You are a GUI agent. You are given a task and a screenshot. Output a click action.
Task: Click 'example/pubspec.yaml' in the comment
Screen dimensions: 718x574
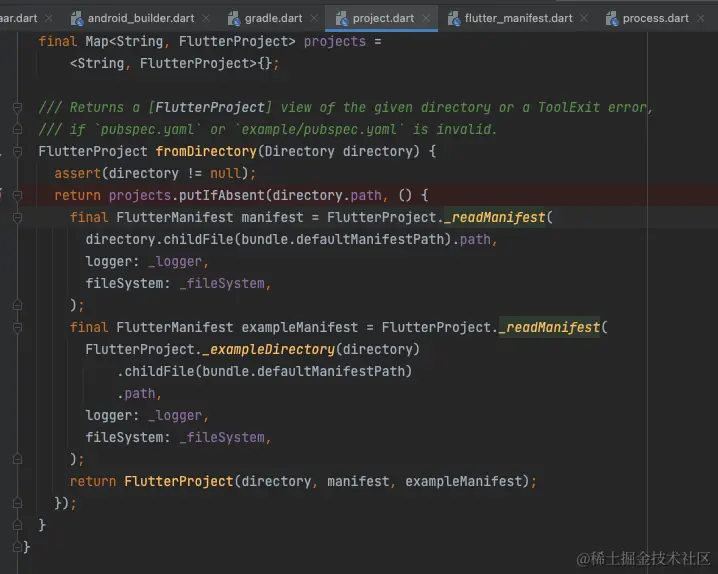point(319,130)
